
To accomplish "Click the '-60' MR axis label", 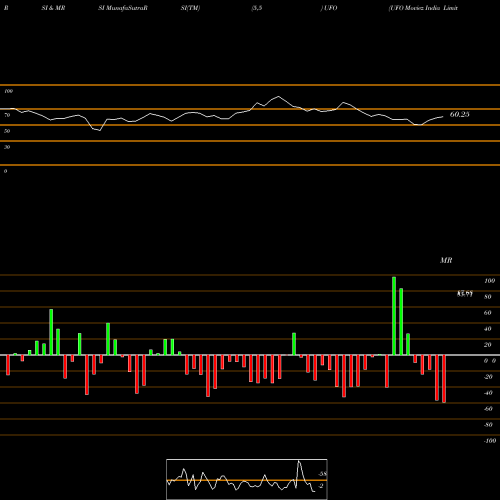I will click(488, 409).
